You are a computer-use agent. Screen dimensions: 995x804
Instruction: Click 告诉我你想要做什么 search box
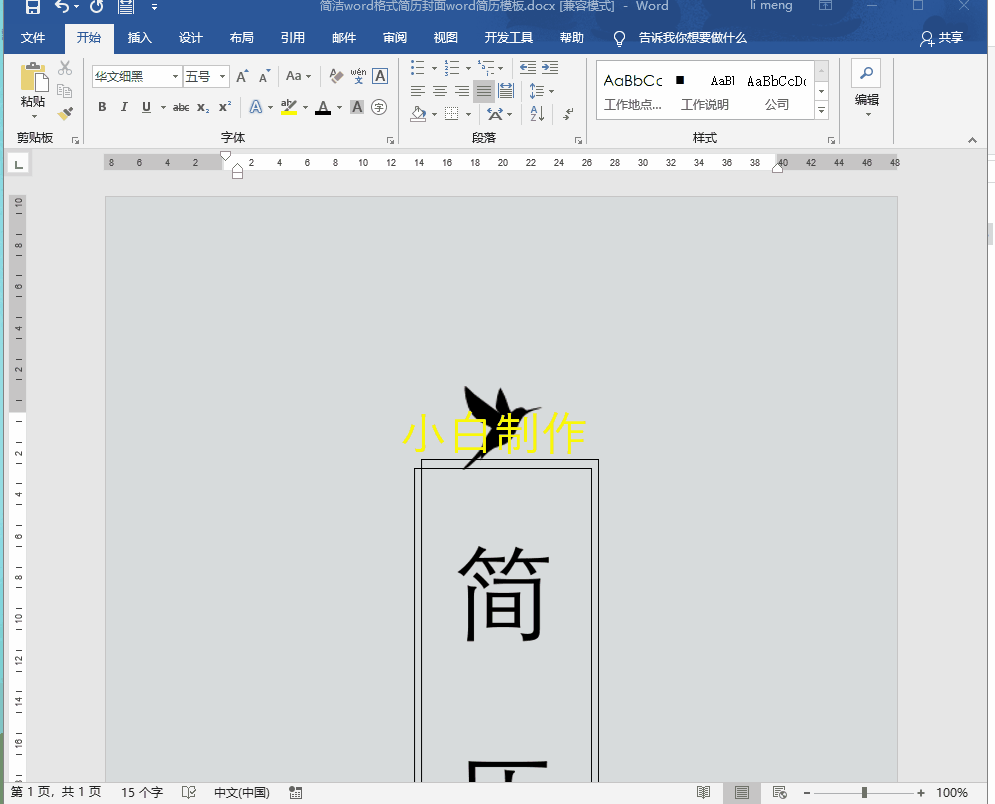[692, 38]
